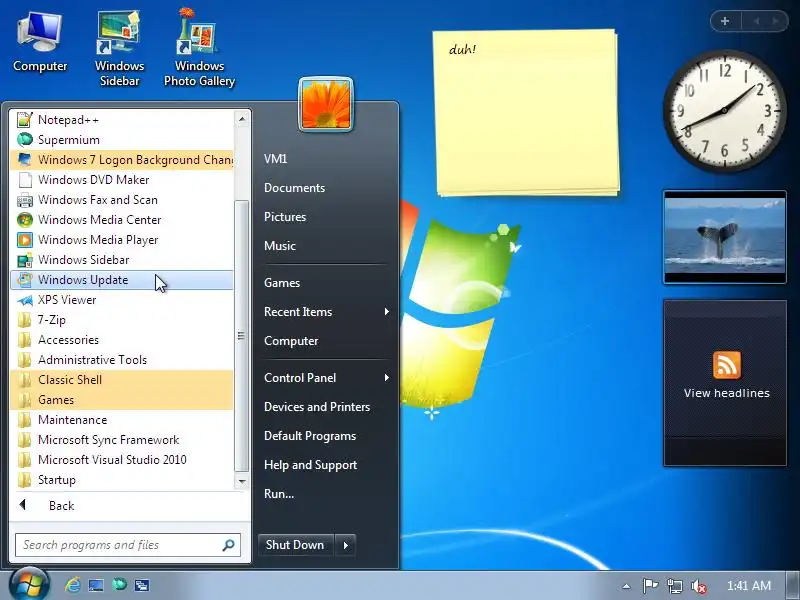
Task: Open Pictures from the start menu
Action: pyautogui.click(x=285, y=217)
